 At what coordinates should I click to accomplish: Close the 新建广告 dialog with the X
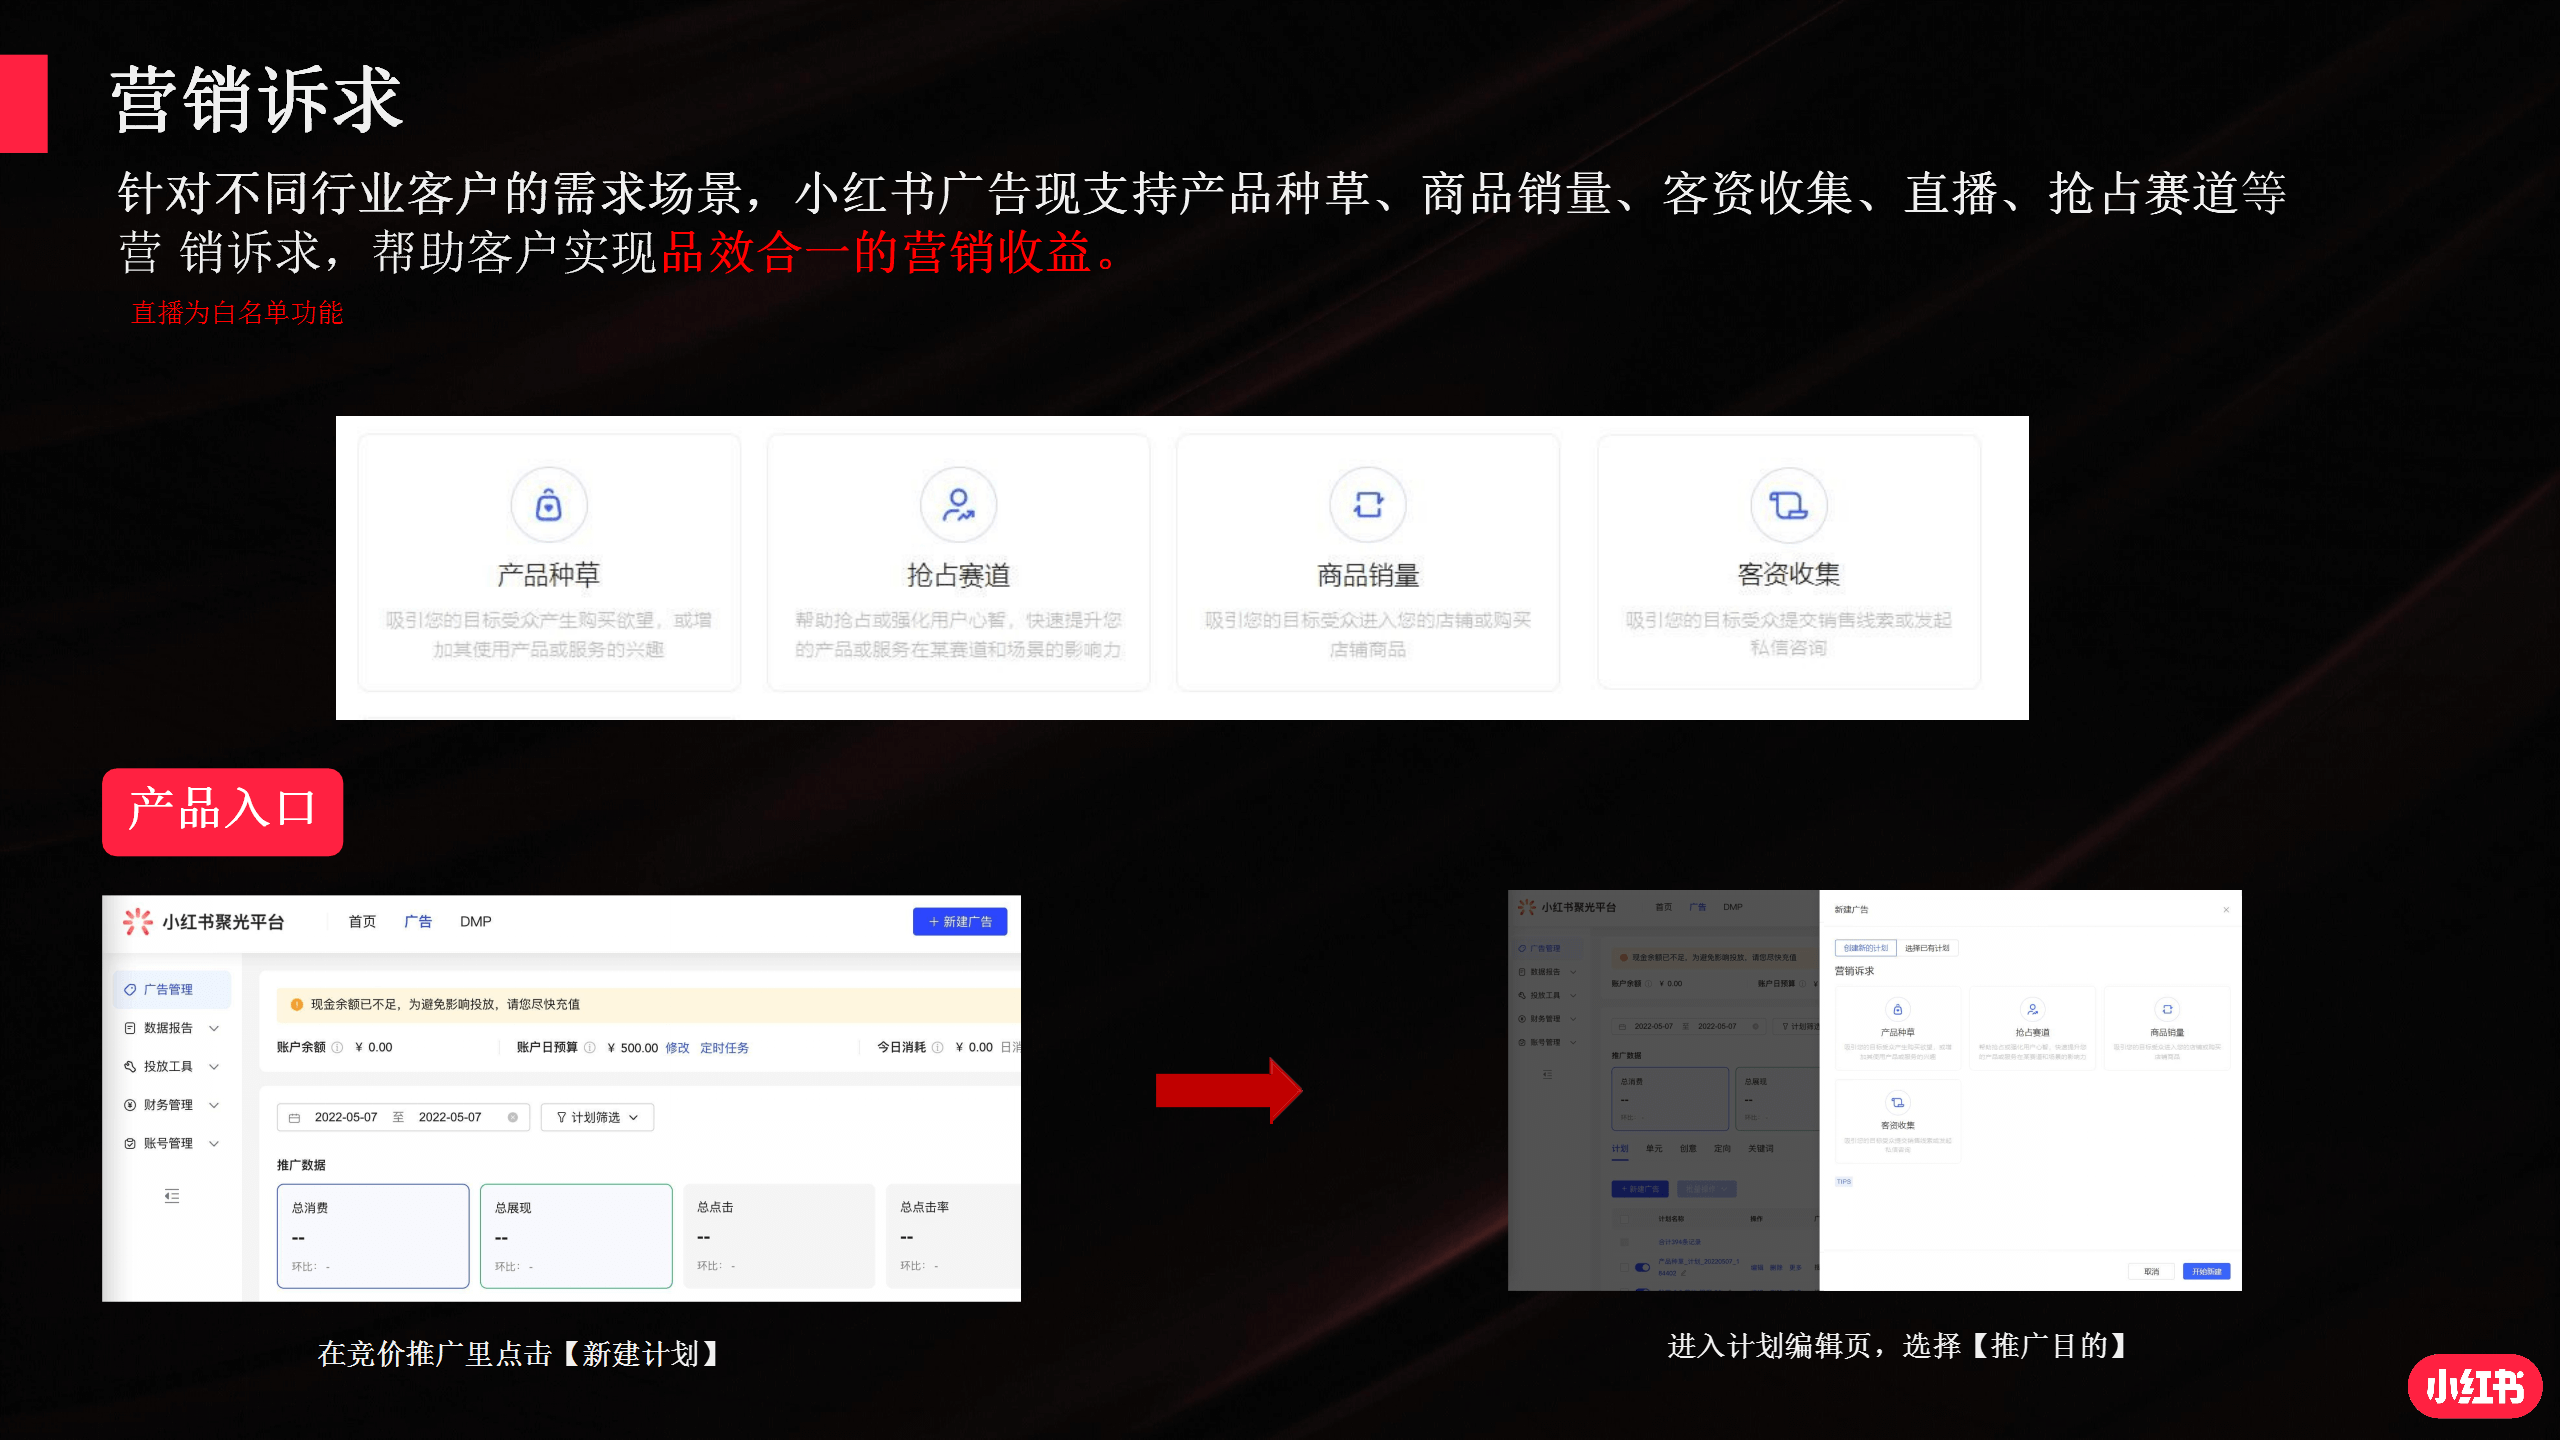click(x=2226, y=909)
